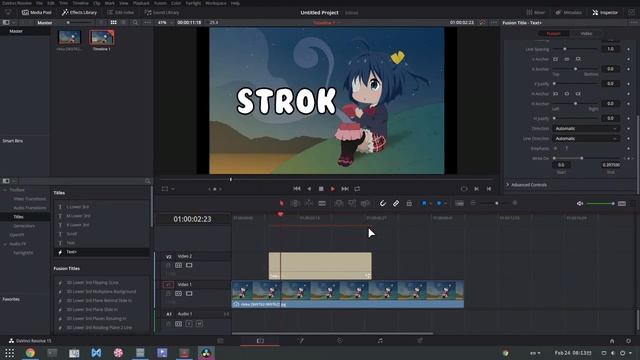Select the Text+ clip on Video 2

[320, 266]
